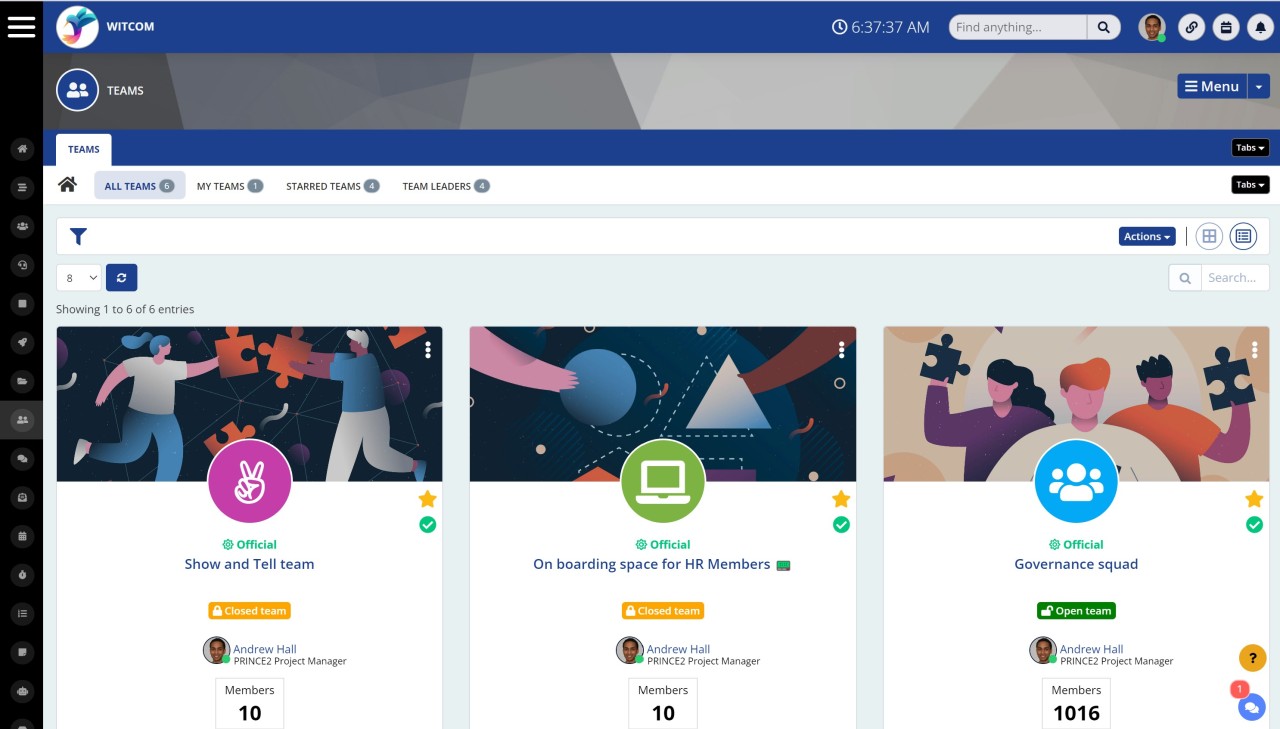Unstar the Show and Tell team

tap(427, 498)
